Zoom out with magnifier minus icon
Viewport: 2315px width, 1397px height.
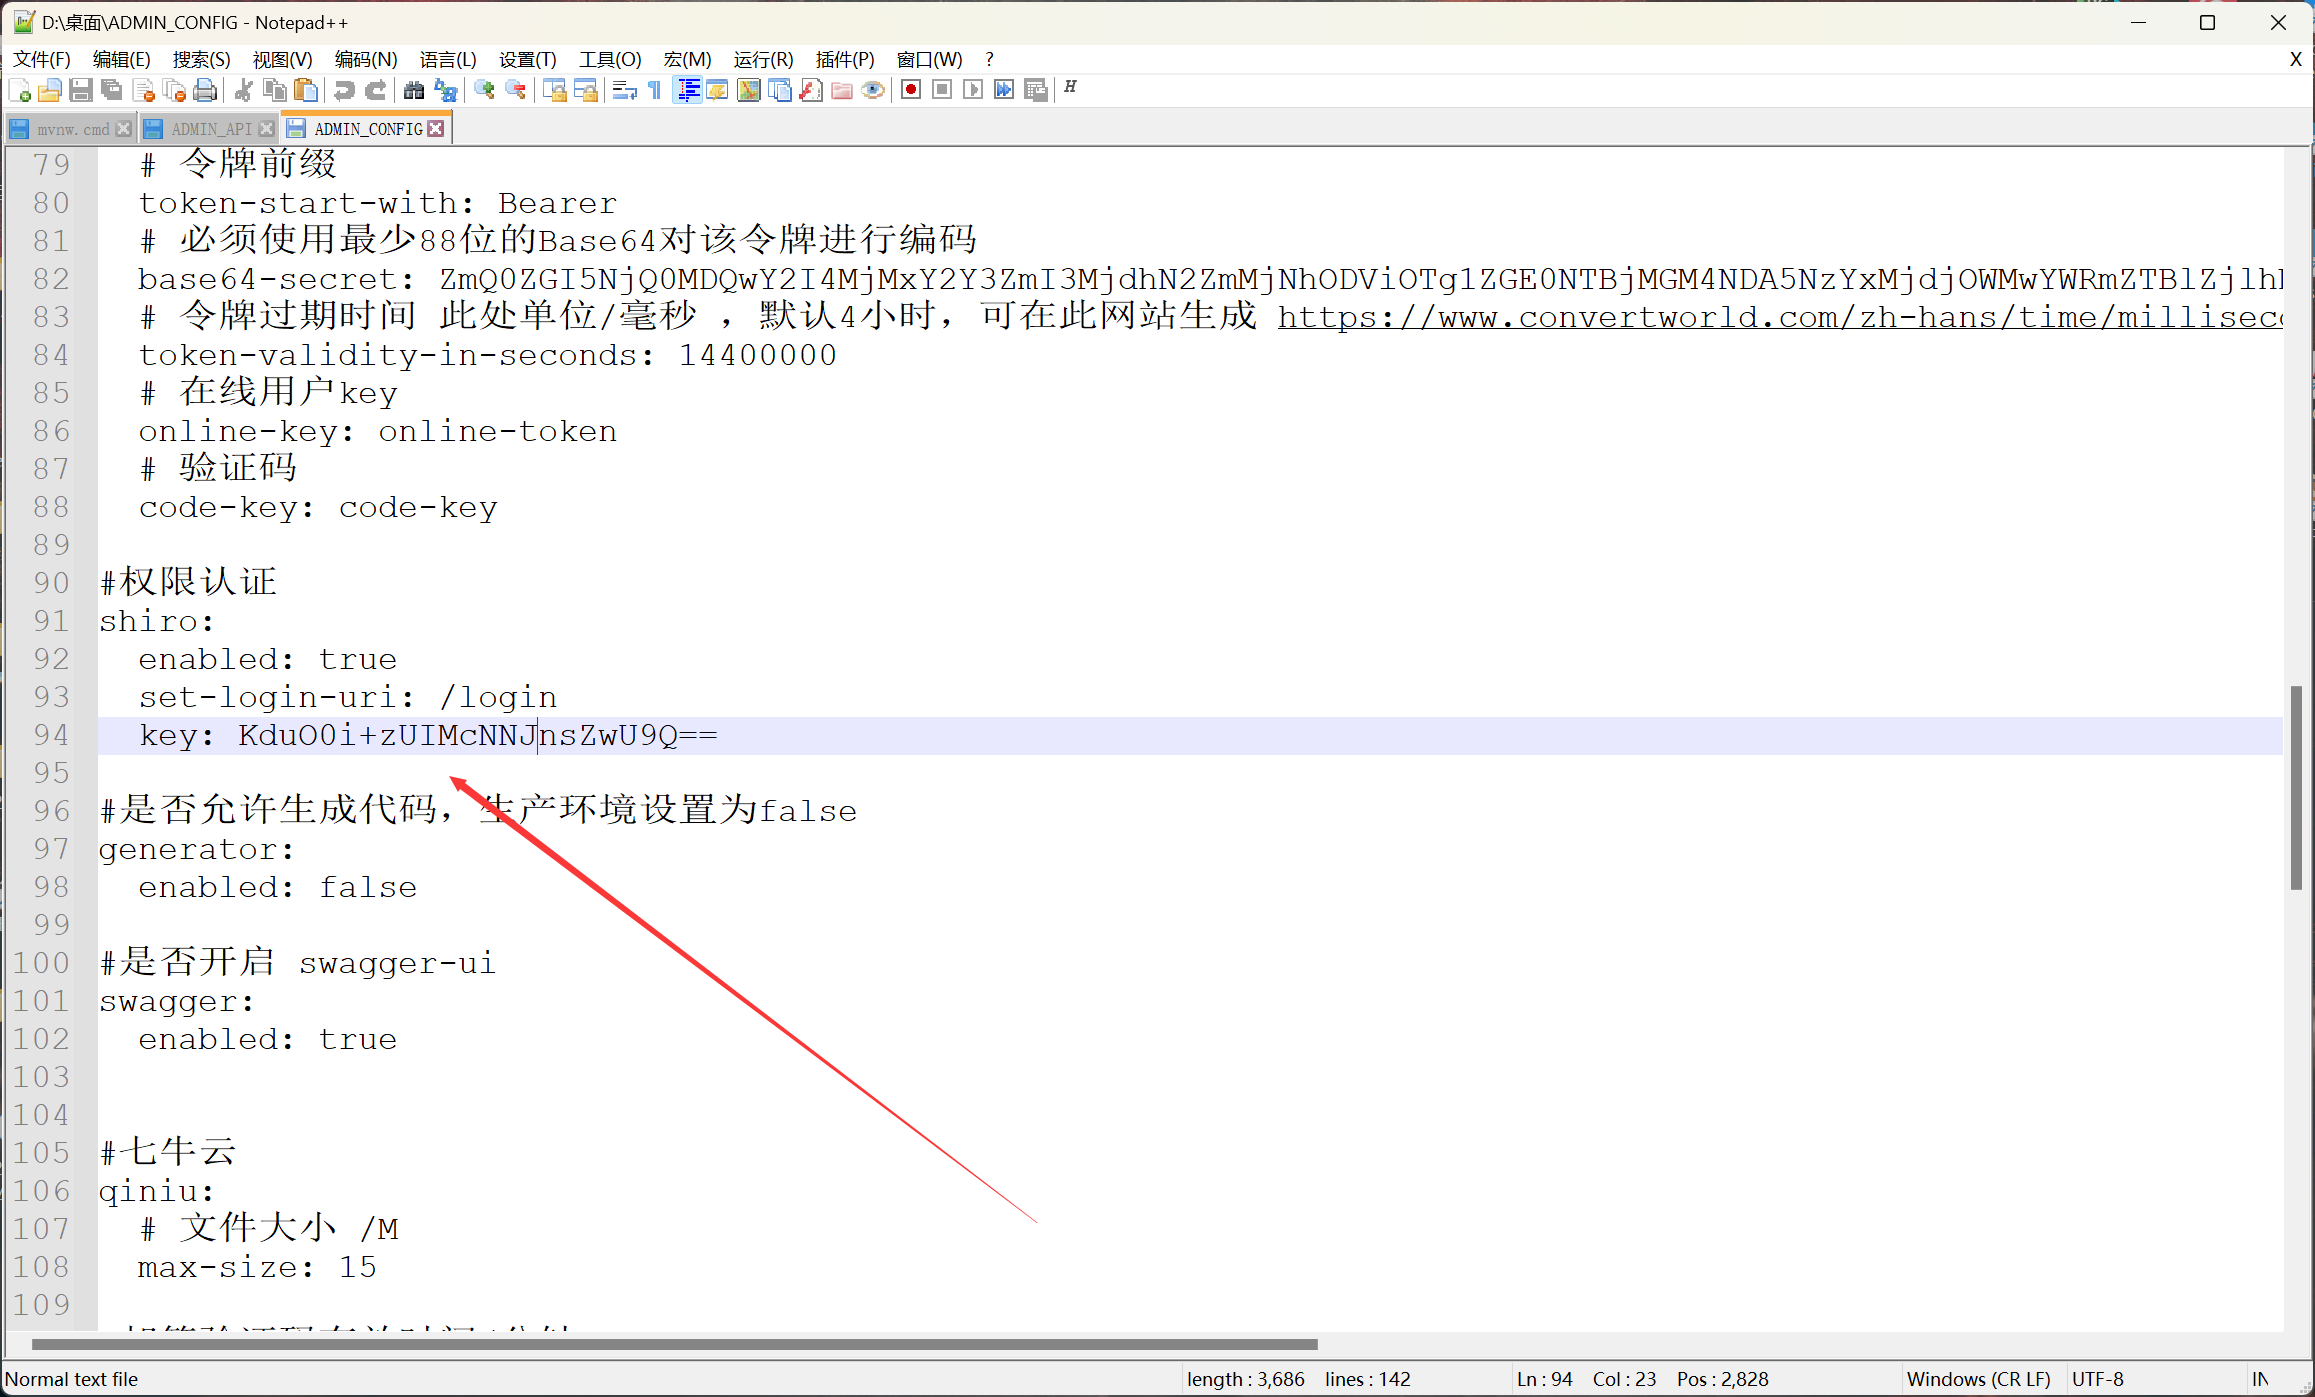pos(516,91)
